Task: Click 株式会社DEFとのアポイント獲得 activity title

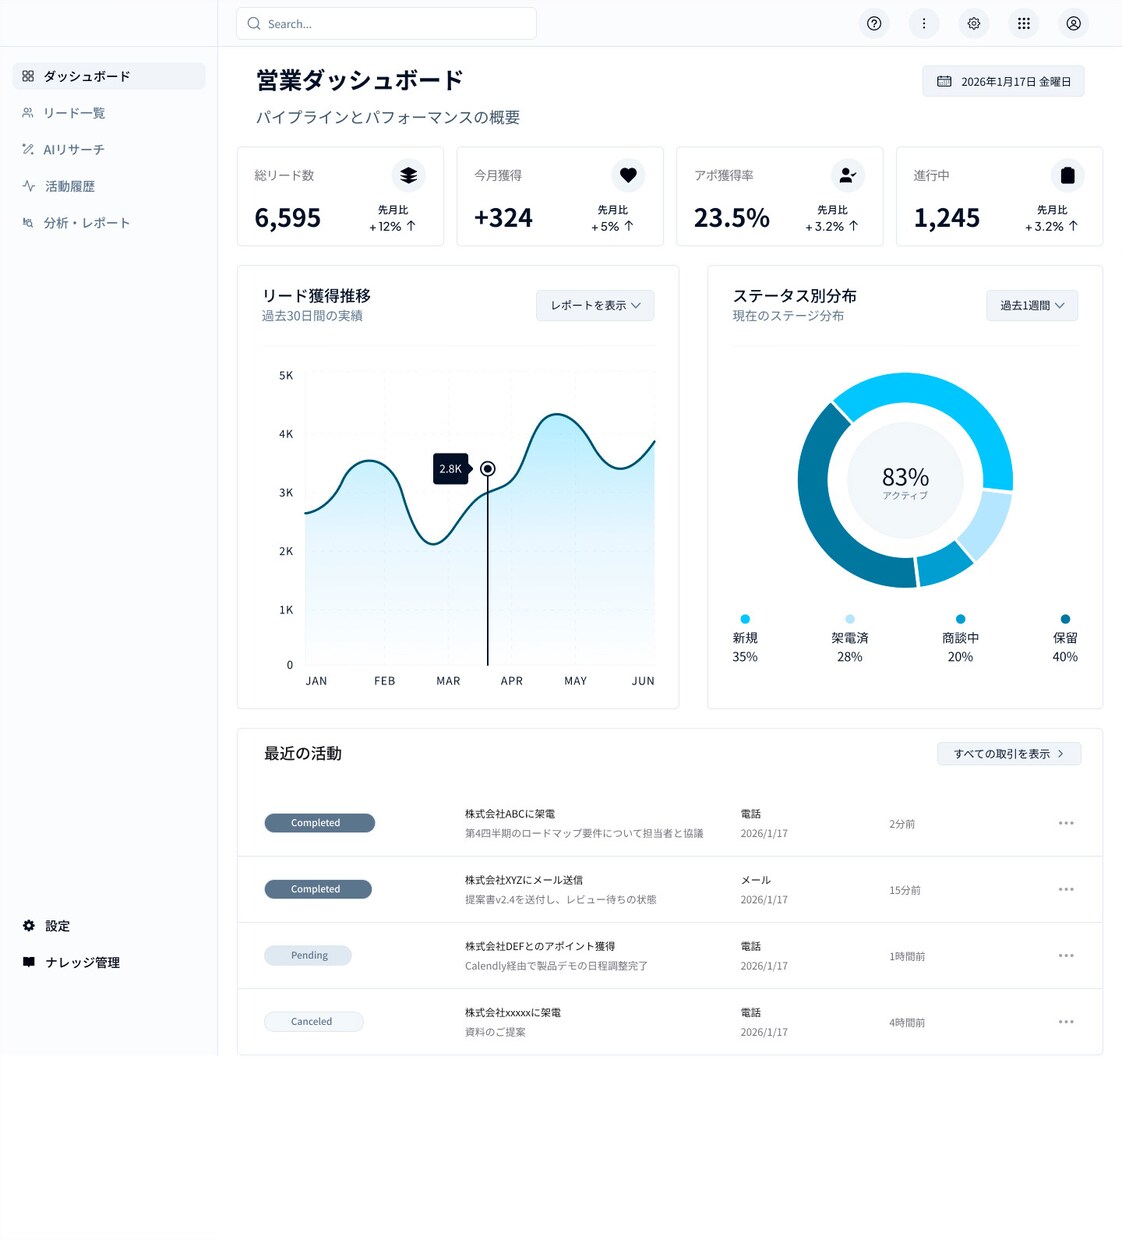Action: click(540, 946)
